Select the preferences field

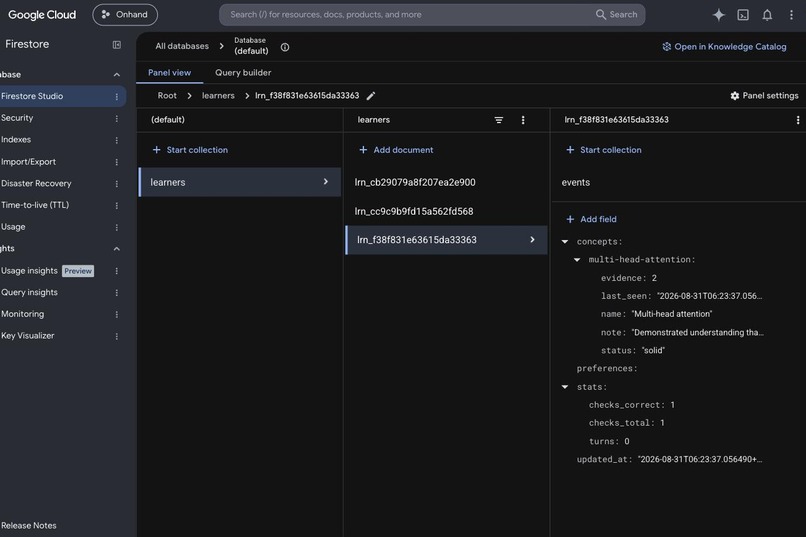pyautogui.click(x=607, y=368)
